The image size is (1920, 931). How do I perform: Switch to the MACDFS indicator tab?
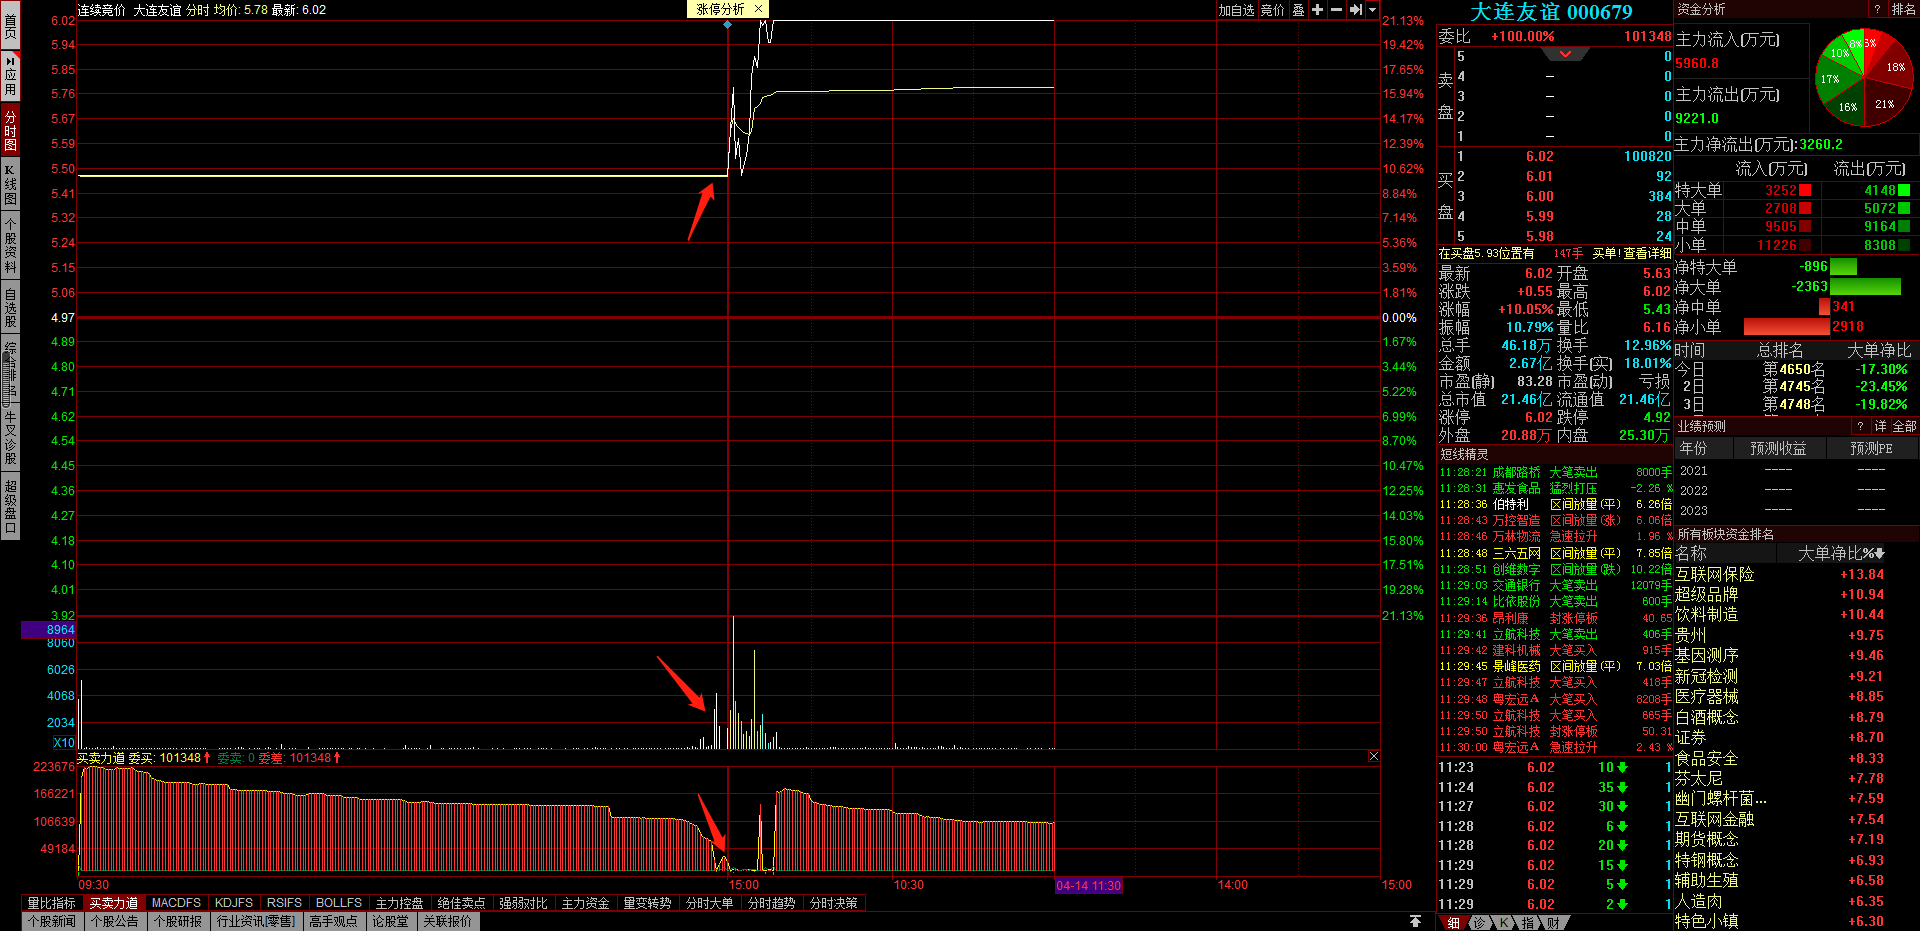coord(176,903)
